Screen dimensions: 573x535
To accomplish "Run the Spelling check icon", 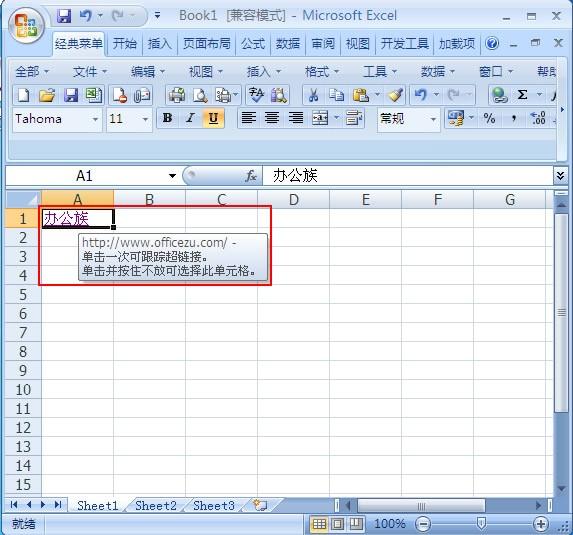I will click(x=257, y=95).
